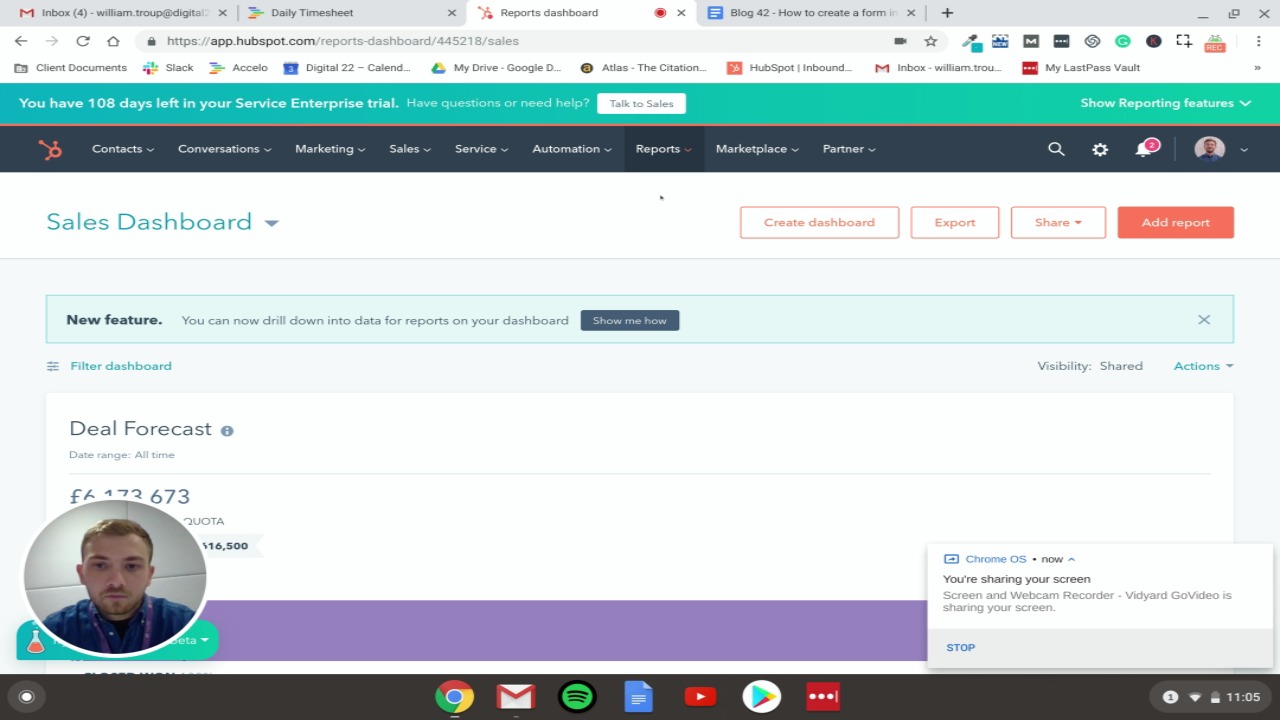The height and width of the screenshot is (720, 1280).
Task: Stop screen sharing via the STOP link
Action: [x=960, y=647]
